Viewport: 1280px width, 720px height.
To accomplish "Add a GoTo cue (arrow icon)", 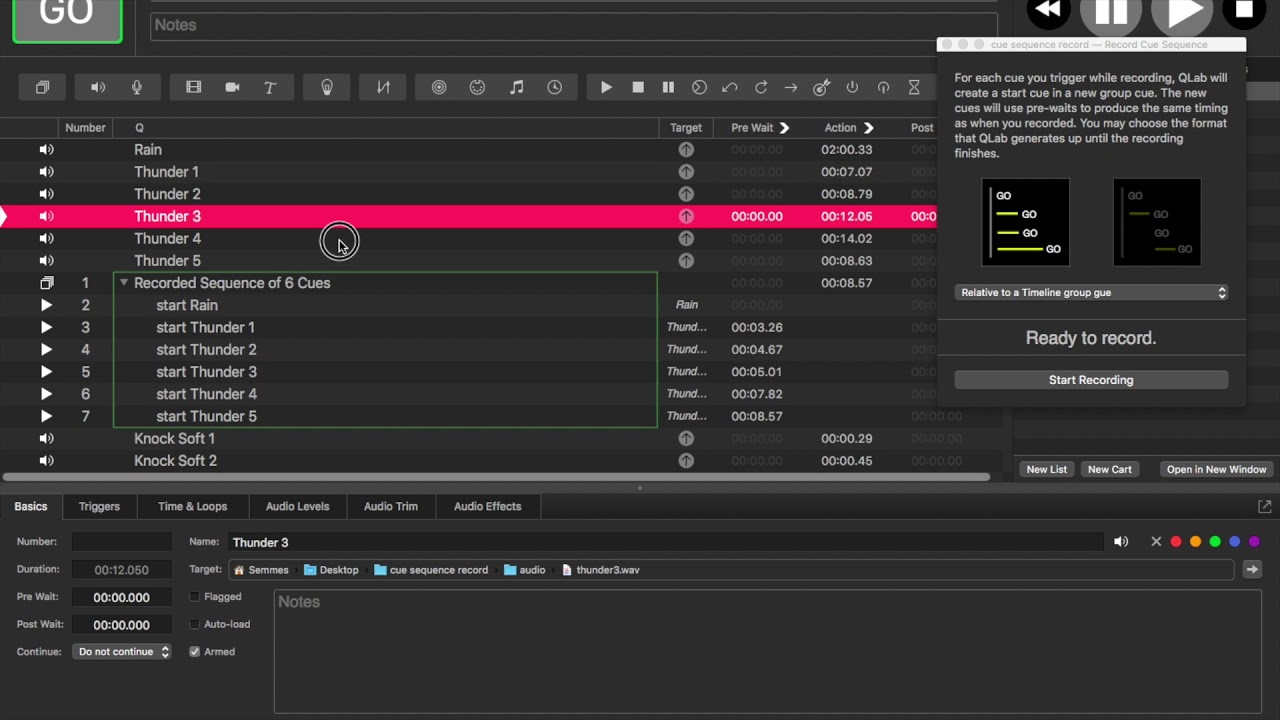I will point(791,88).
